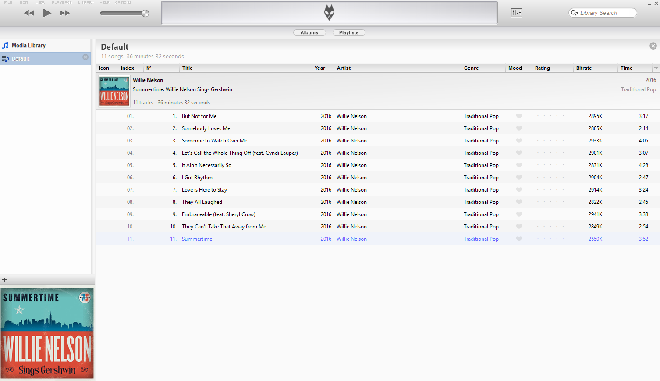The height and width of the screenshot is (381, 660).
Task: Open column header dropdown arrow
Action: pyautogui.click(x=656, y=68)
